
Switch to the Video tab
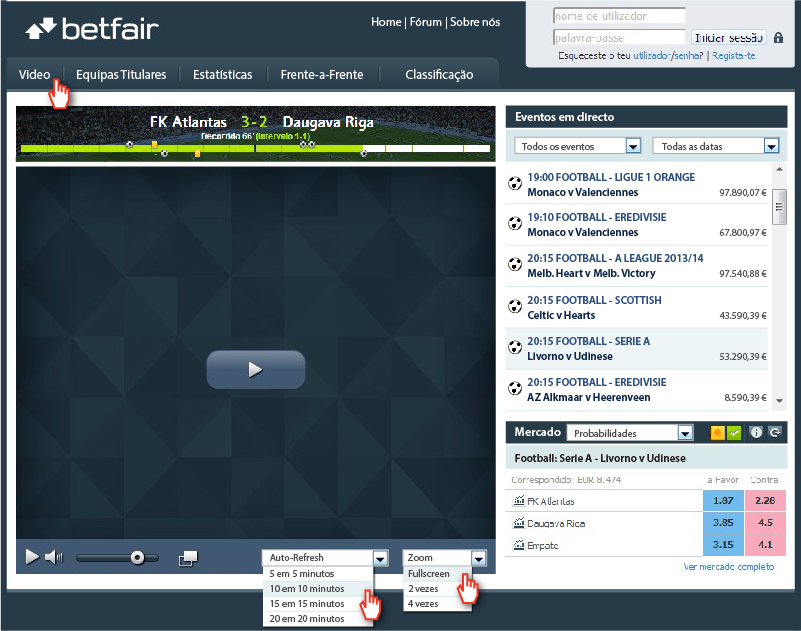(34, 75)
